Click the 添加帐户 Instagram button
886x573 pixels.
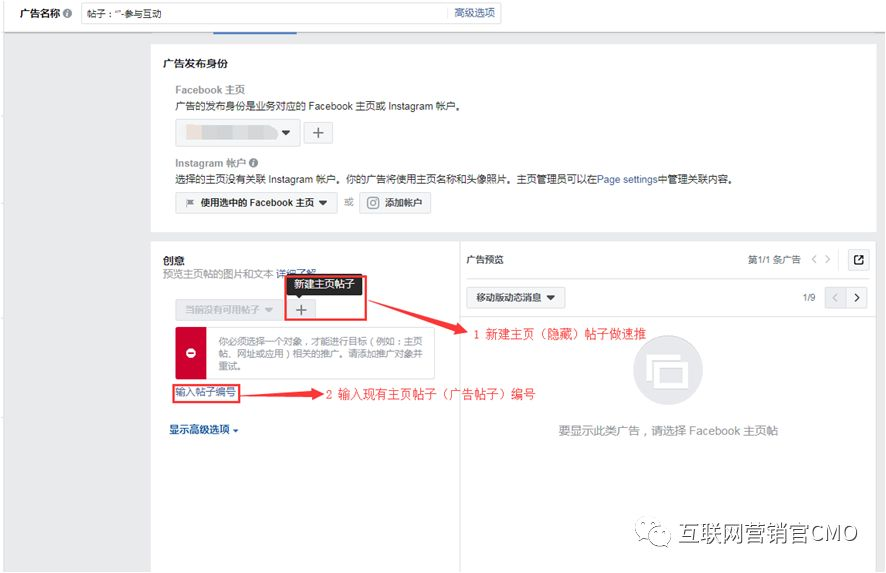click(x=395, y=203)
